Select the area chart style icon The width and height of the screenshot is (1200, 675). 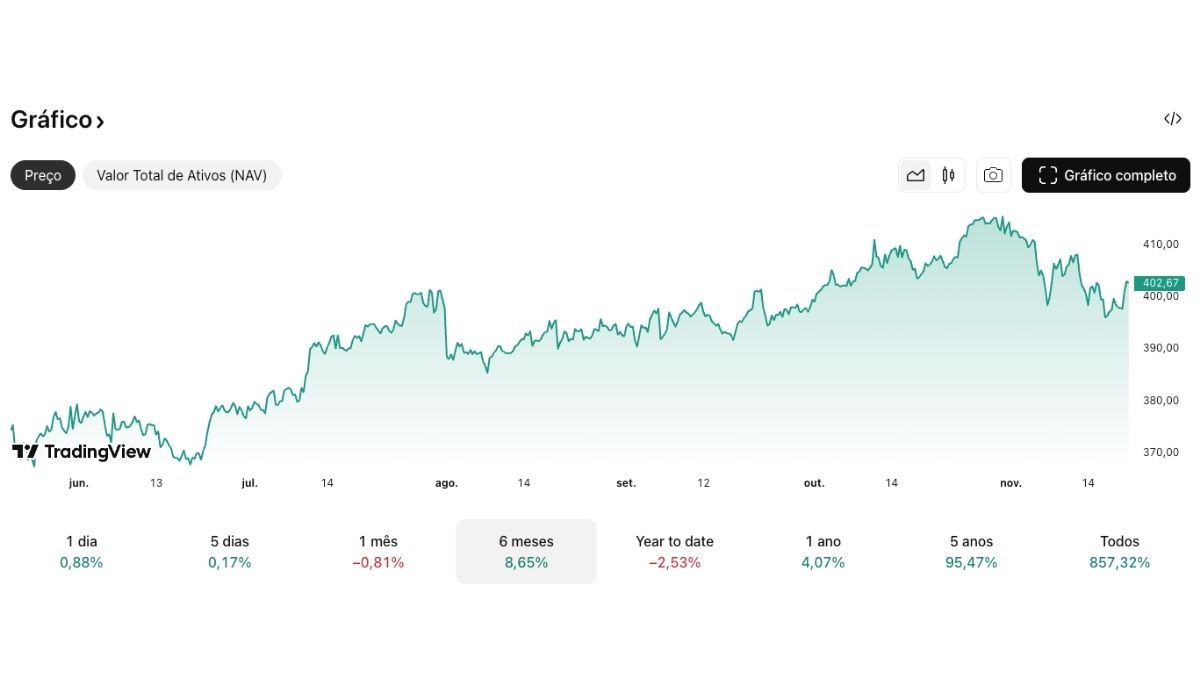915,175
